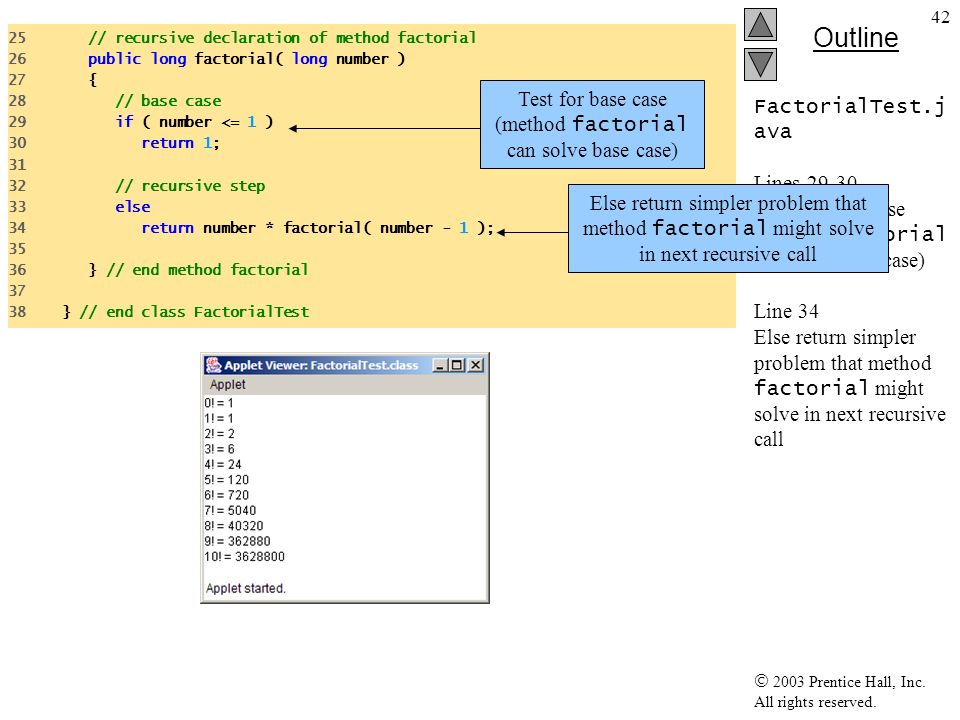Click 'Line 34' heading in outline

coord(786,311)
